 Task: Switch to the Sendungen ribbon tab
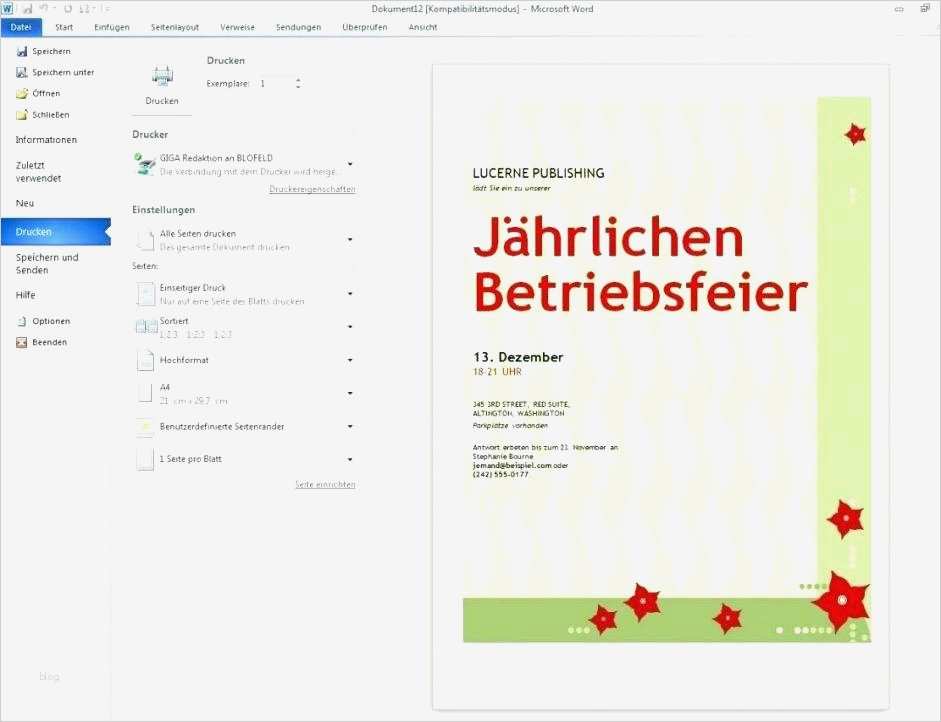click(x=298, y=27)
